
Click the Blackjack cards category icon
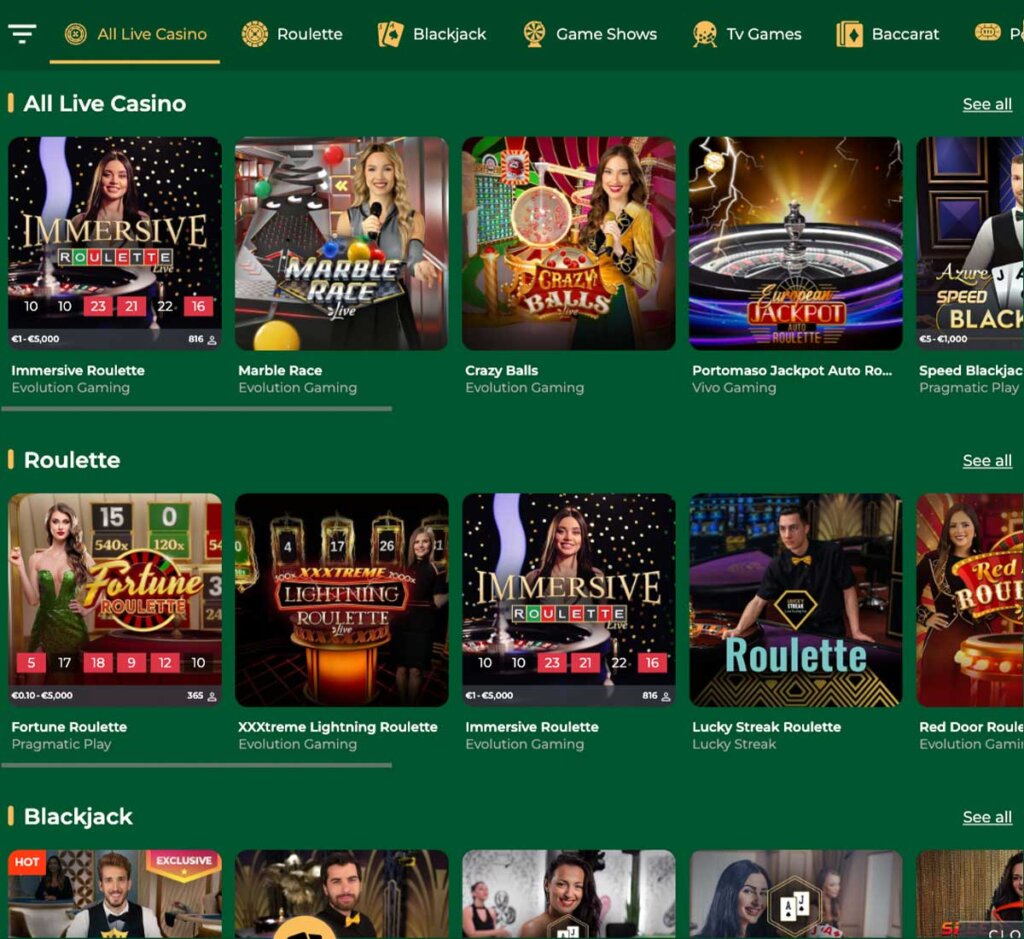pyautogui.click(x=391, y=34)
